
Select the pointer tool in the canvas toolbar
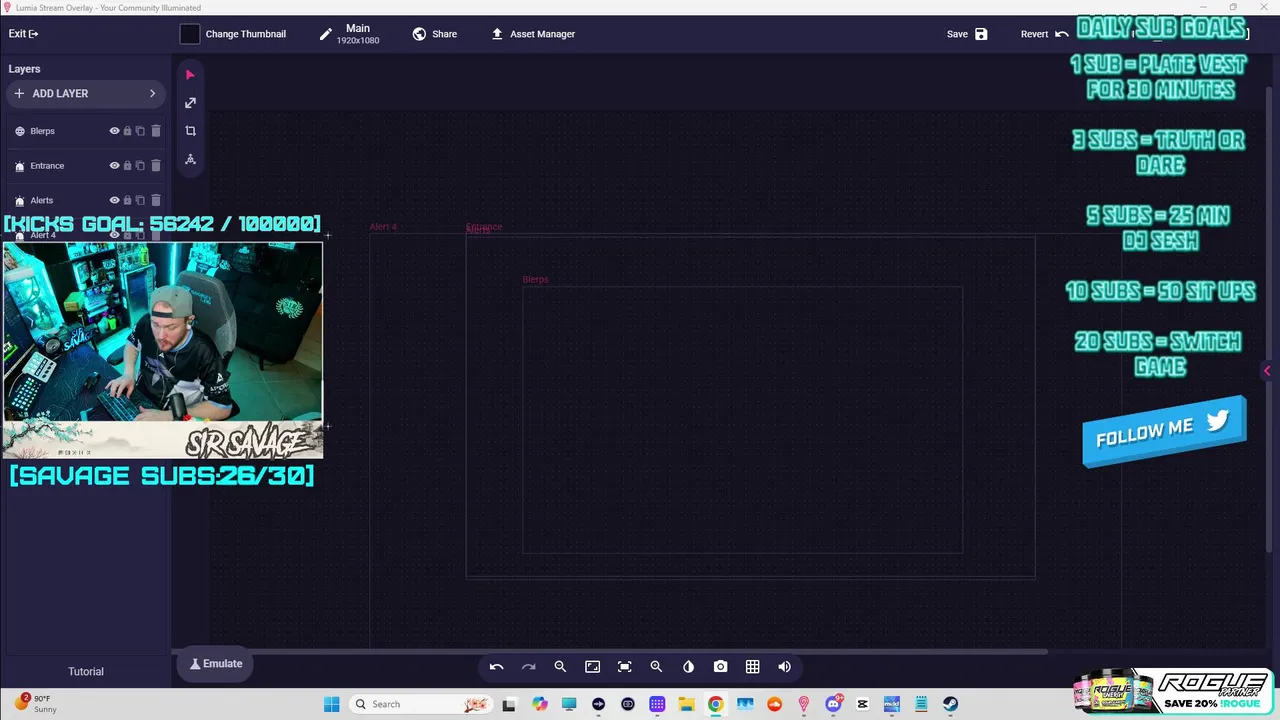(190, 75)
